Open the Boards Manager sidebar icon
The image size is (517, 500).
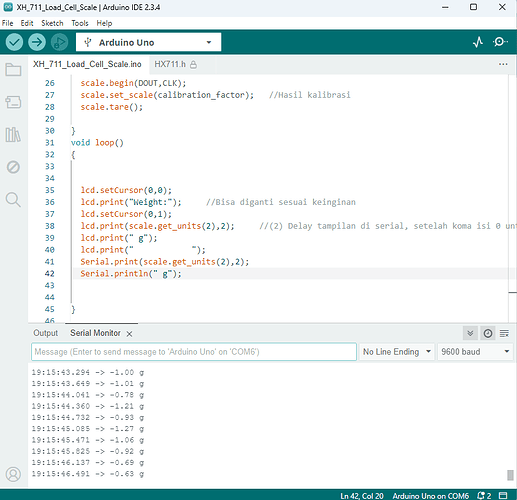tap(13, 102)
